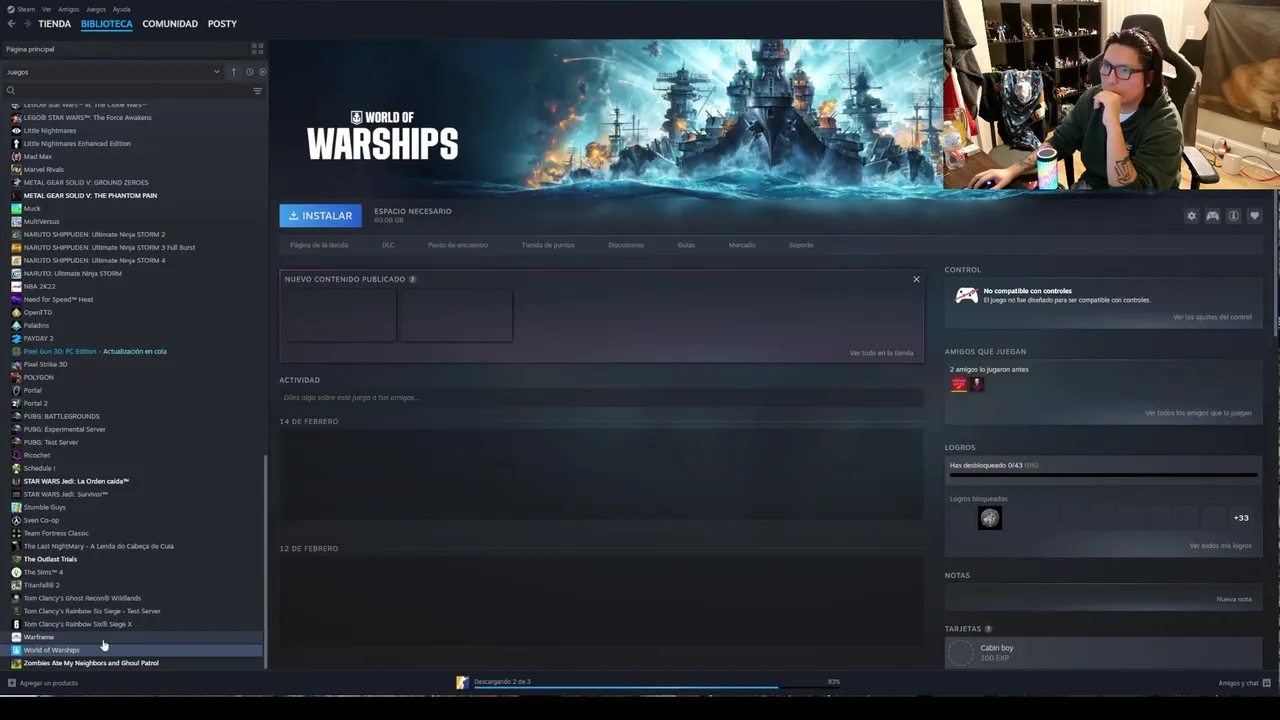
Task: Click The Sims 4 green icon
Action: 16,572
